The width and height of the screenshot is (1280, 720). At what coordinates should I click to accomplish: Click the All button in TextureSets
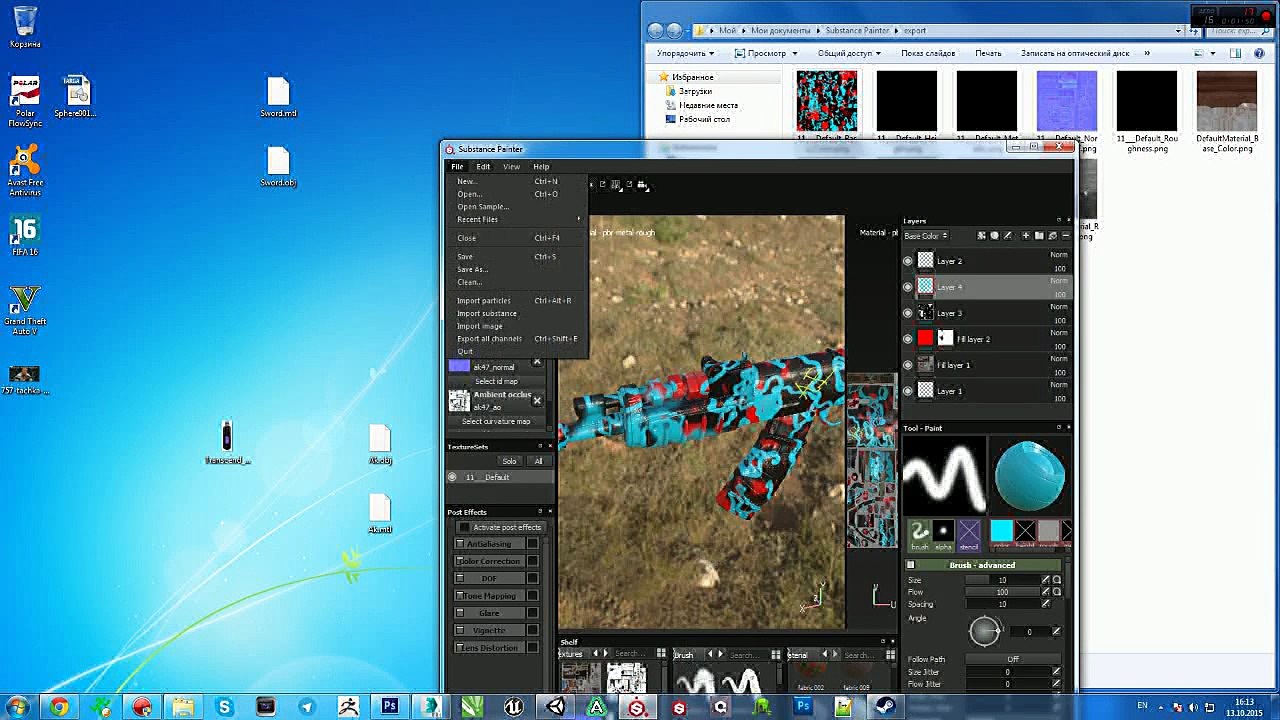pyautogui.click(x=538, y=461)
